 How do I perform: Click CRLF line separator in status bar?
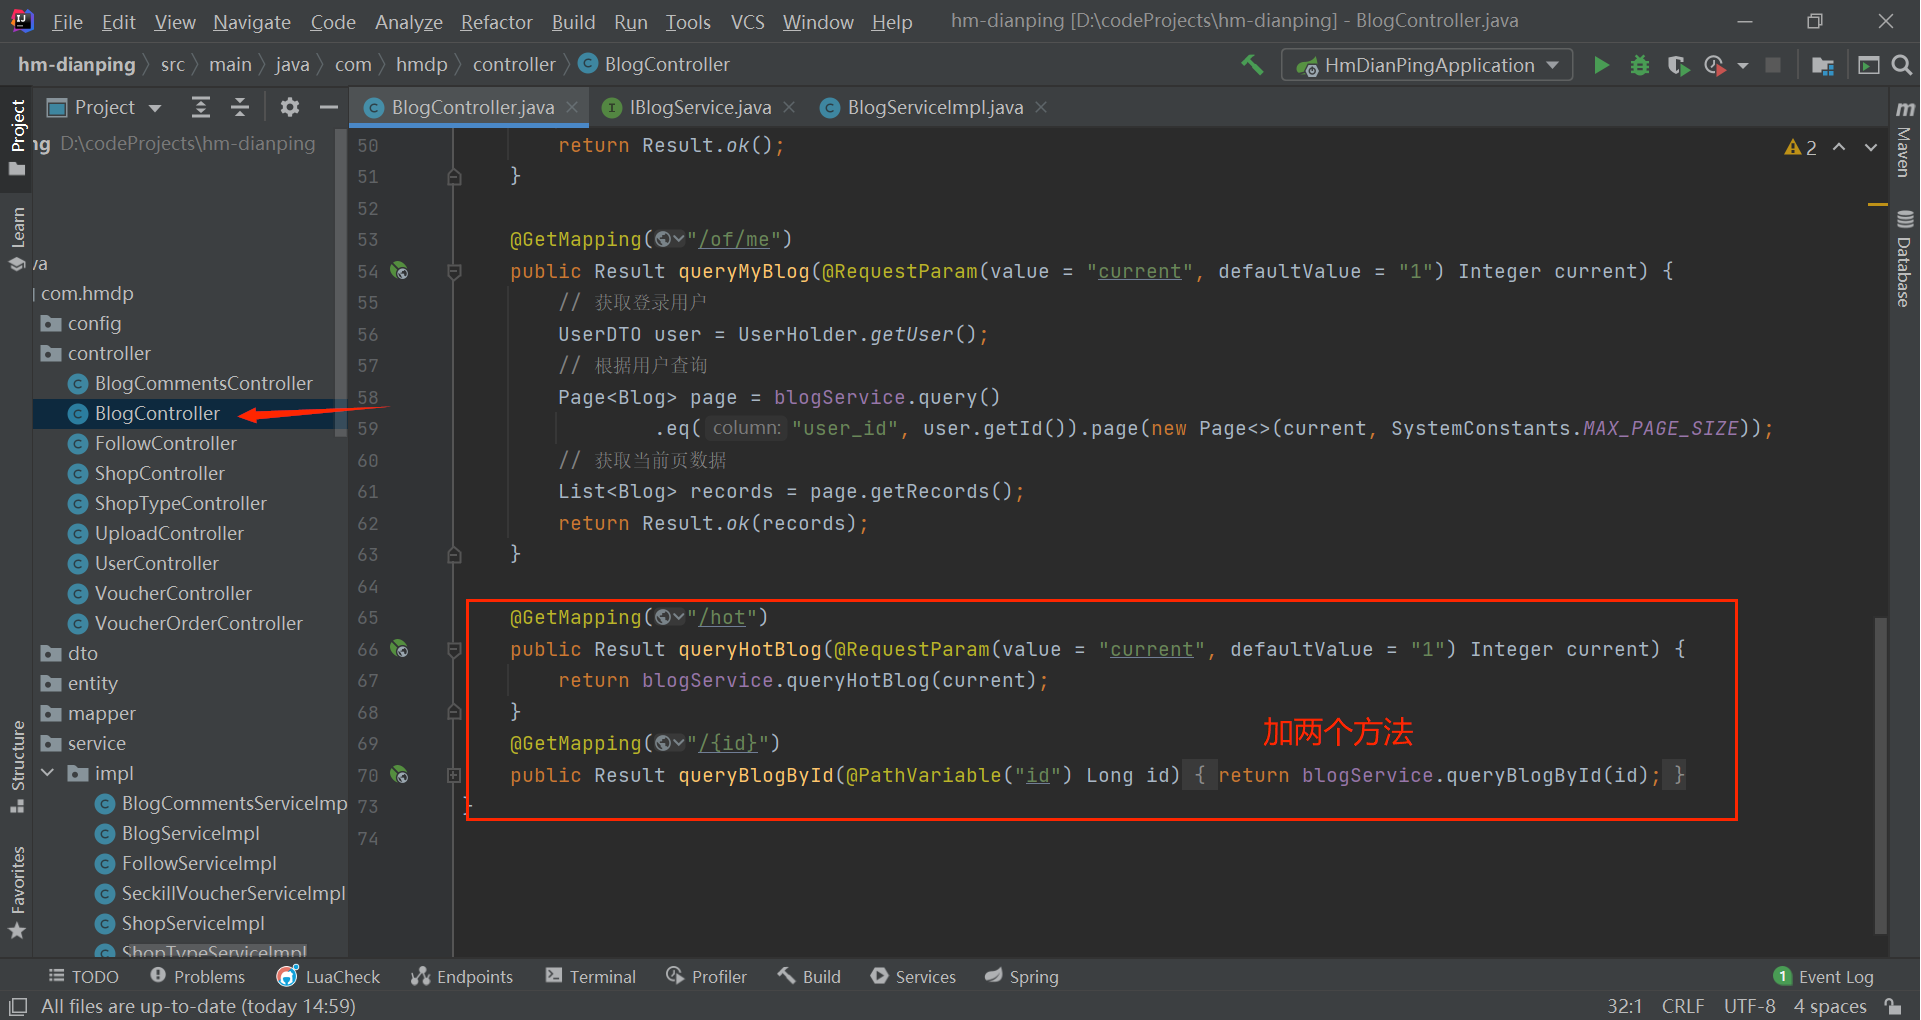(x=1683, y=1006)
